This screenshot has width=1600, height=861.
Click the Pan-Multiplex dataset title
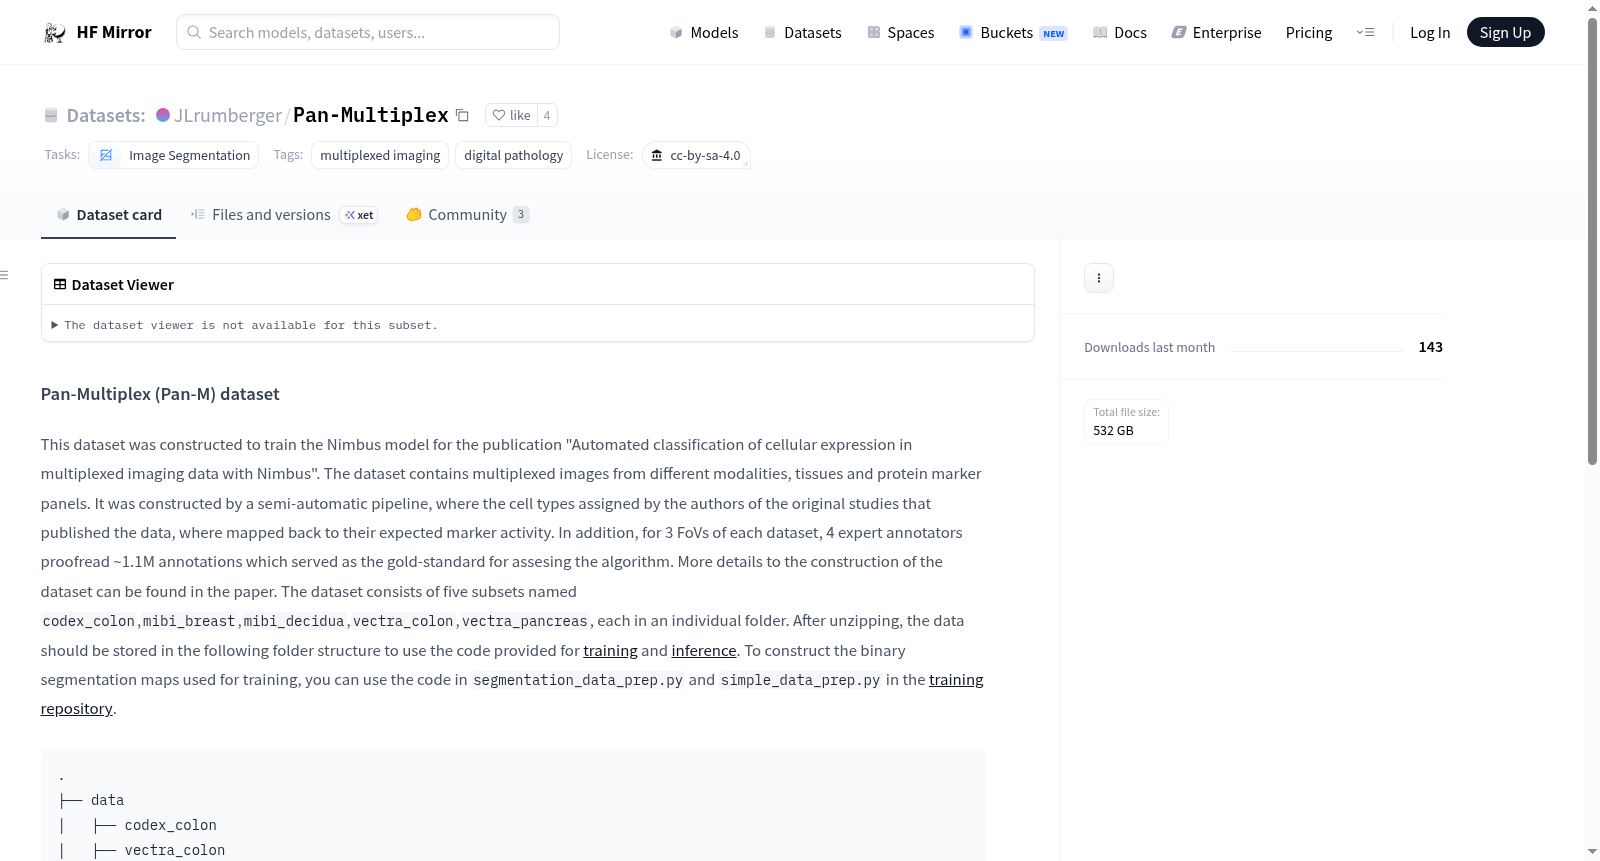[x=371, y=115]
